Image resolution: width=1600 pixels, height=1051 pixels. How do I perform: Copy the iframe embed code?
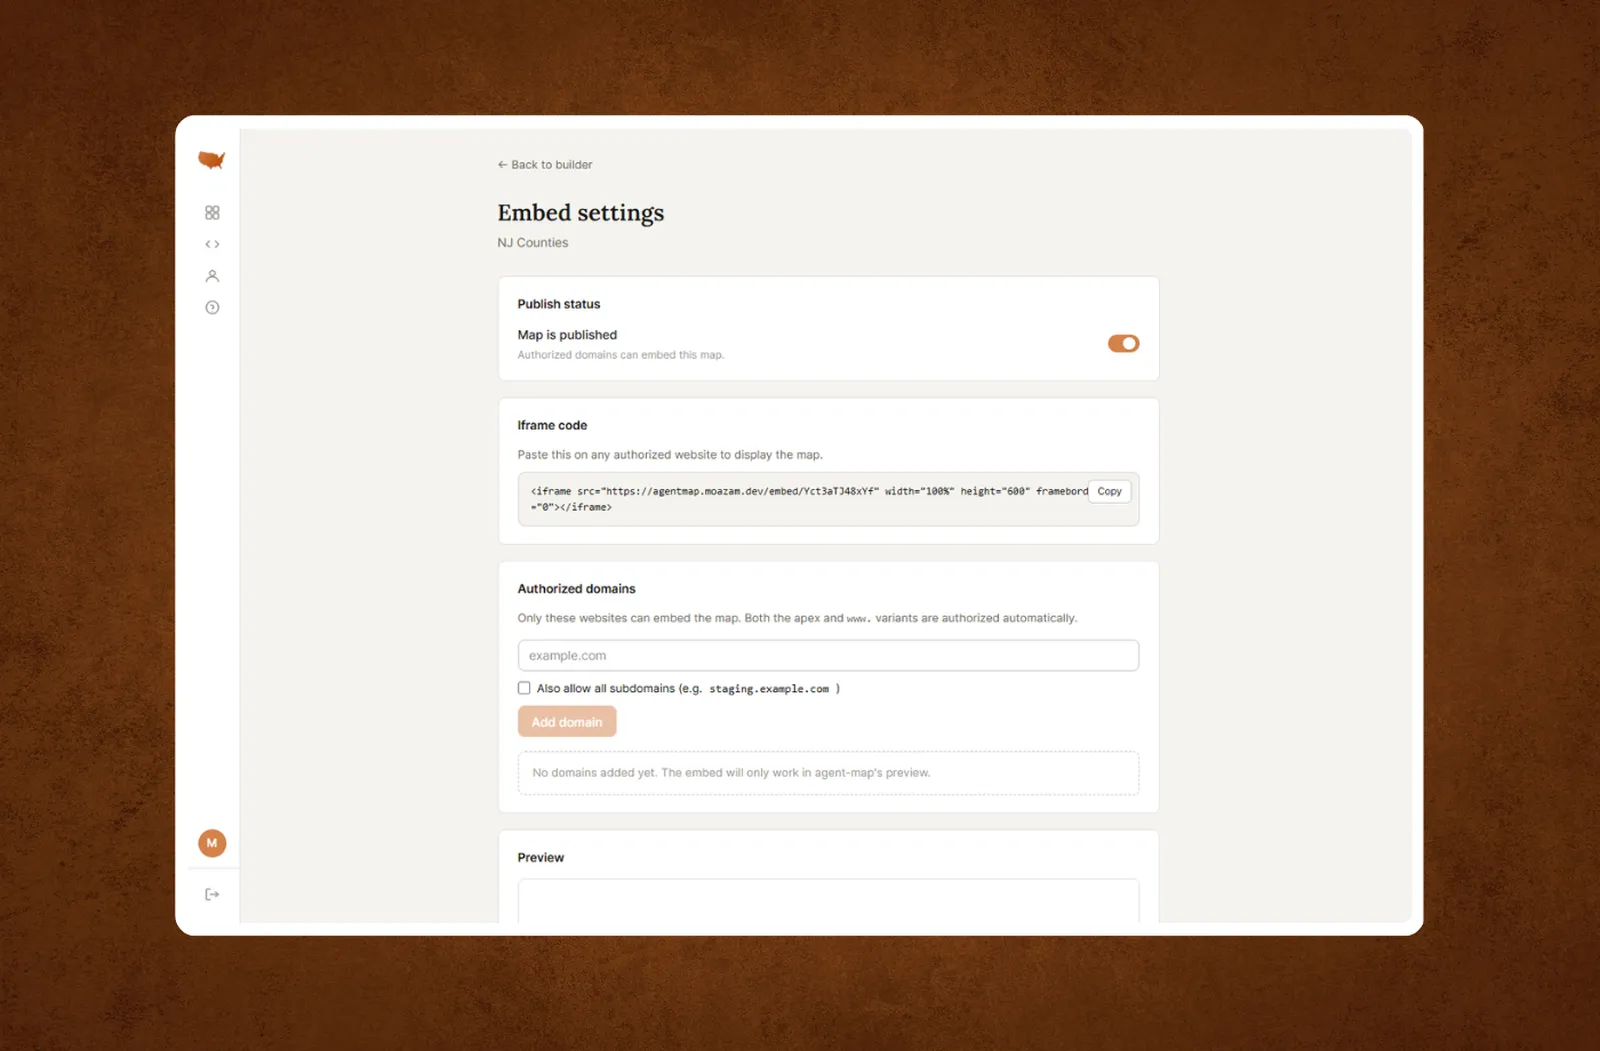click(x=1109, y=491)
